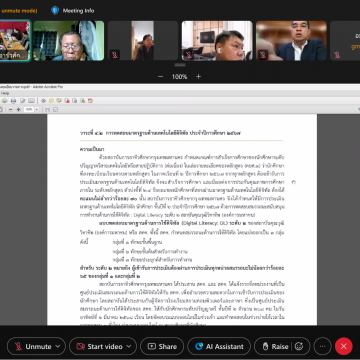Screen dimensions: 360x360
Task: Click the 100% zoom level label
Action: tap(179, 77)
